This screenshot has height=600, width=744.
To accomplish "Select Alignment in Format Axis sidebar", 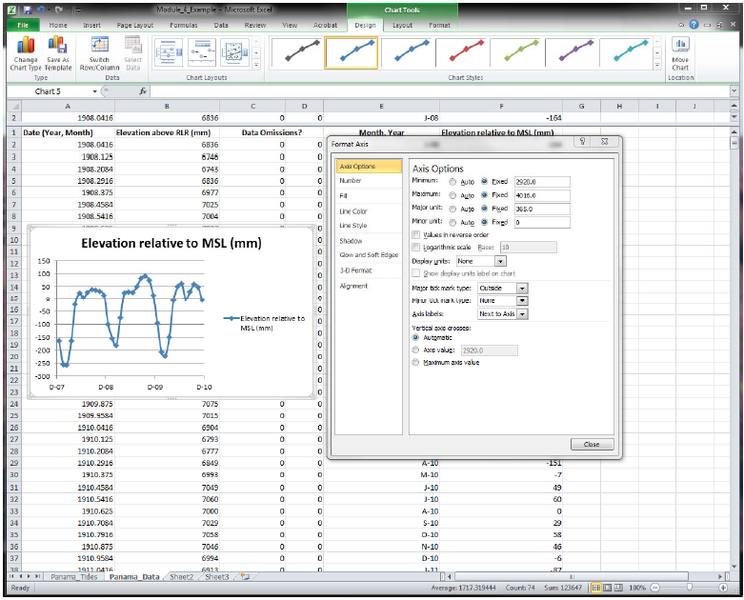I will pyautogui.click(x=368, y=286).
